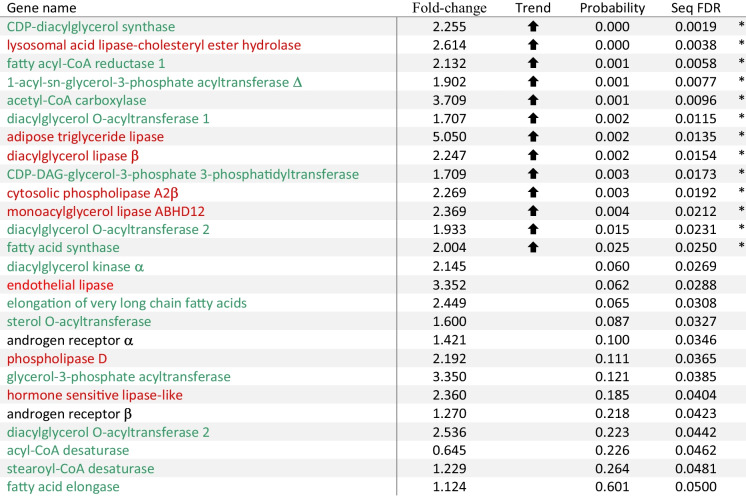Screen dimensions: 746x496
Task: Select the Trend column header
Action: [x=533, y=8]
